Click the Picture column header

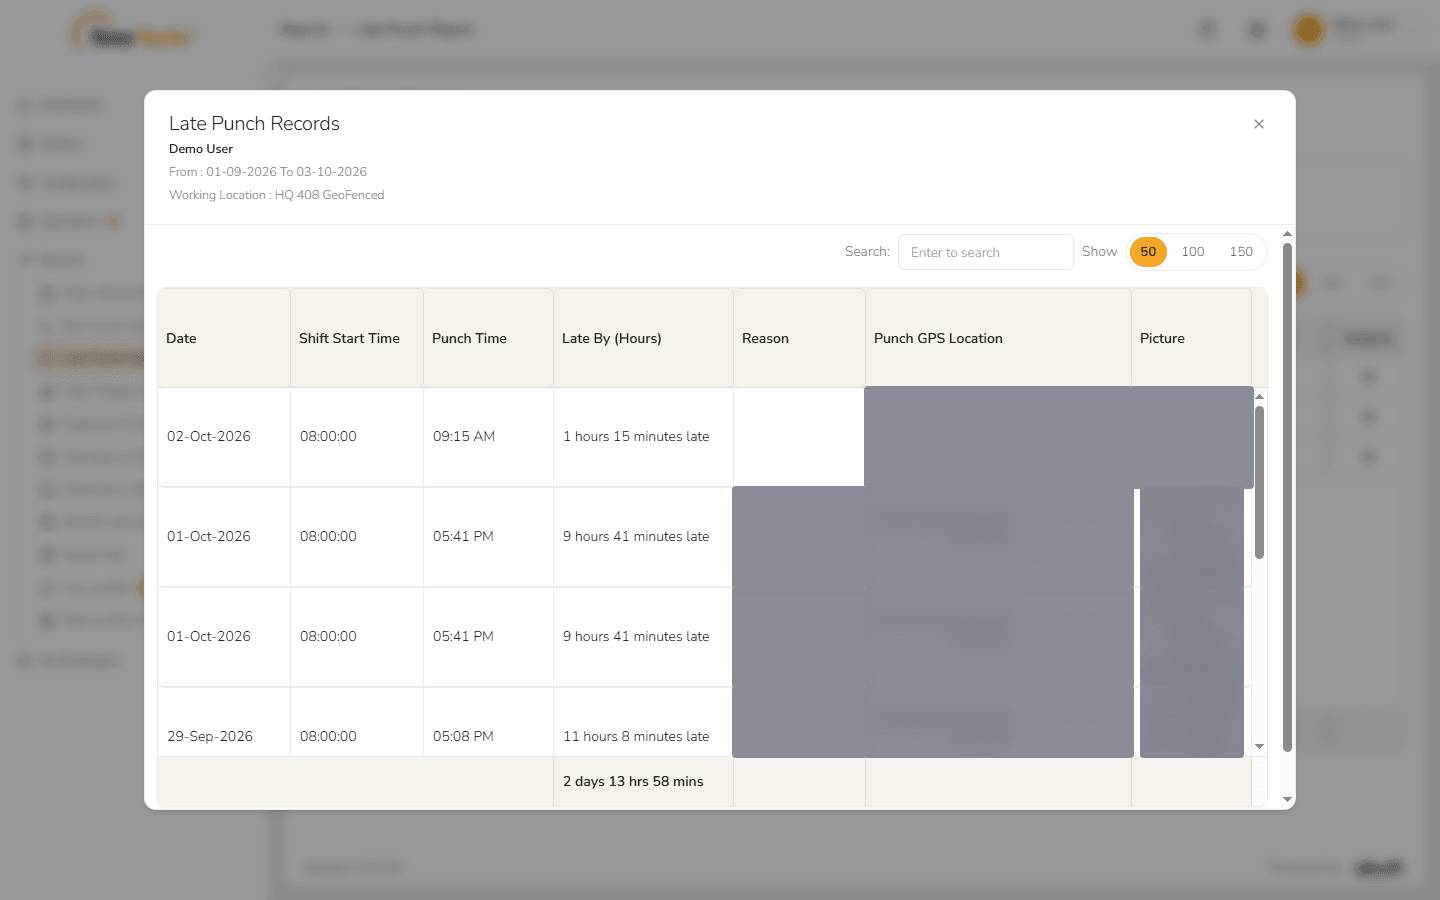pos(1191,338)
